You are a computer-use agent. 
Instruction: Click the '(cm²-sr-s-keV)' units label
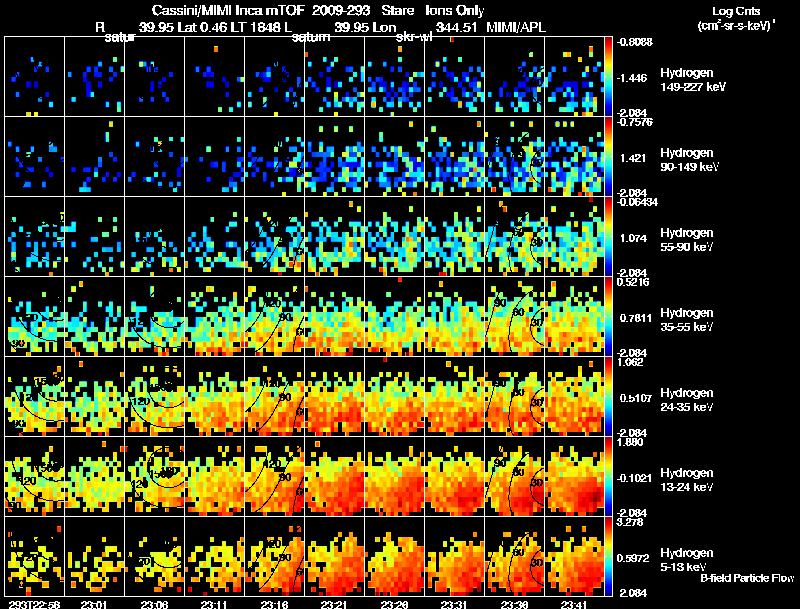point(736,25)
